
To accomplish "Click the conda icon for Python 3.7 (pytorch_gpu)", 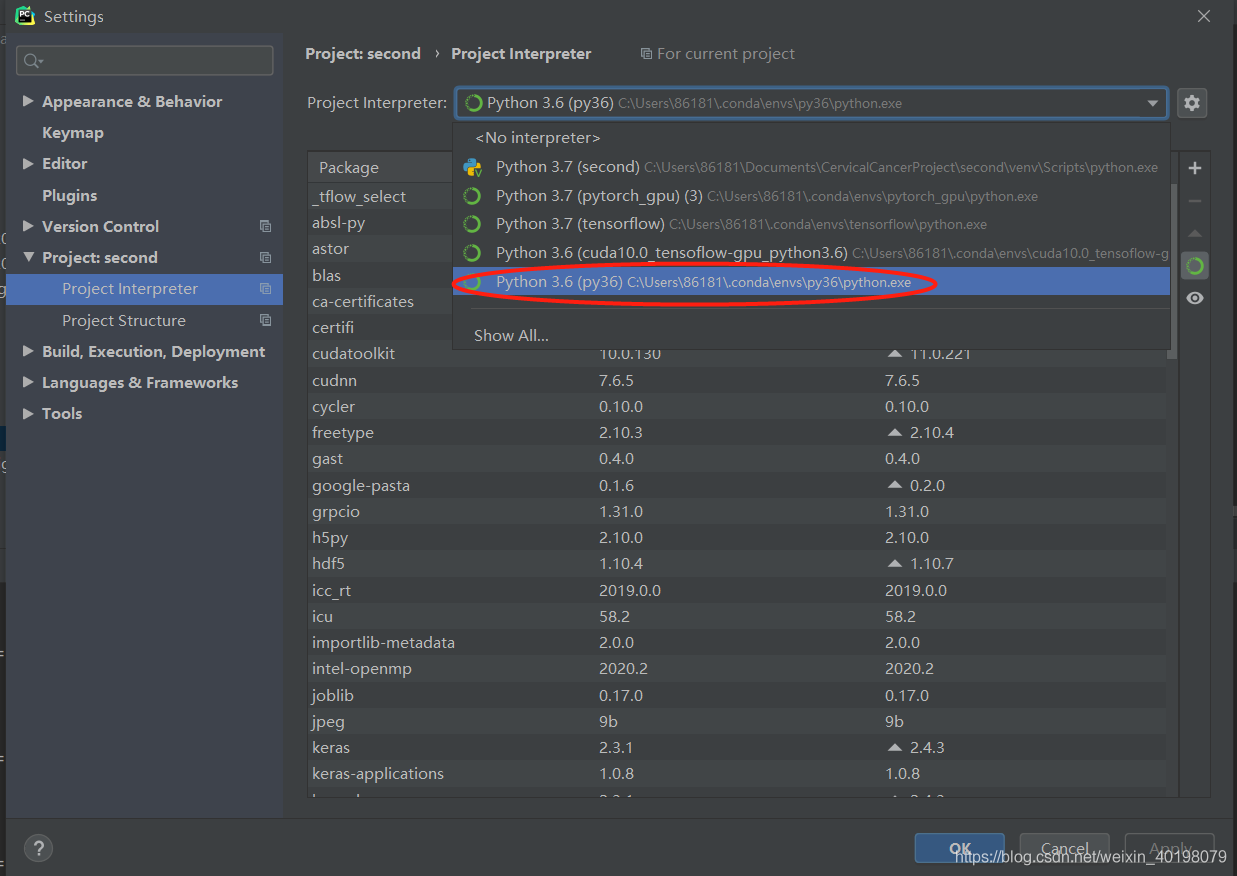I will 474,196.
